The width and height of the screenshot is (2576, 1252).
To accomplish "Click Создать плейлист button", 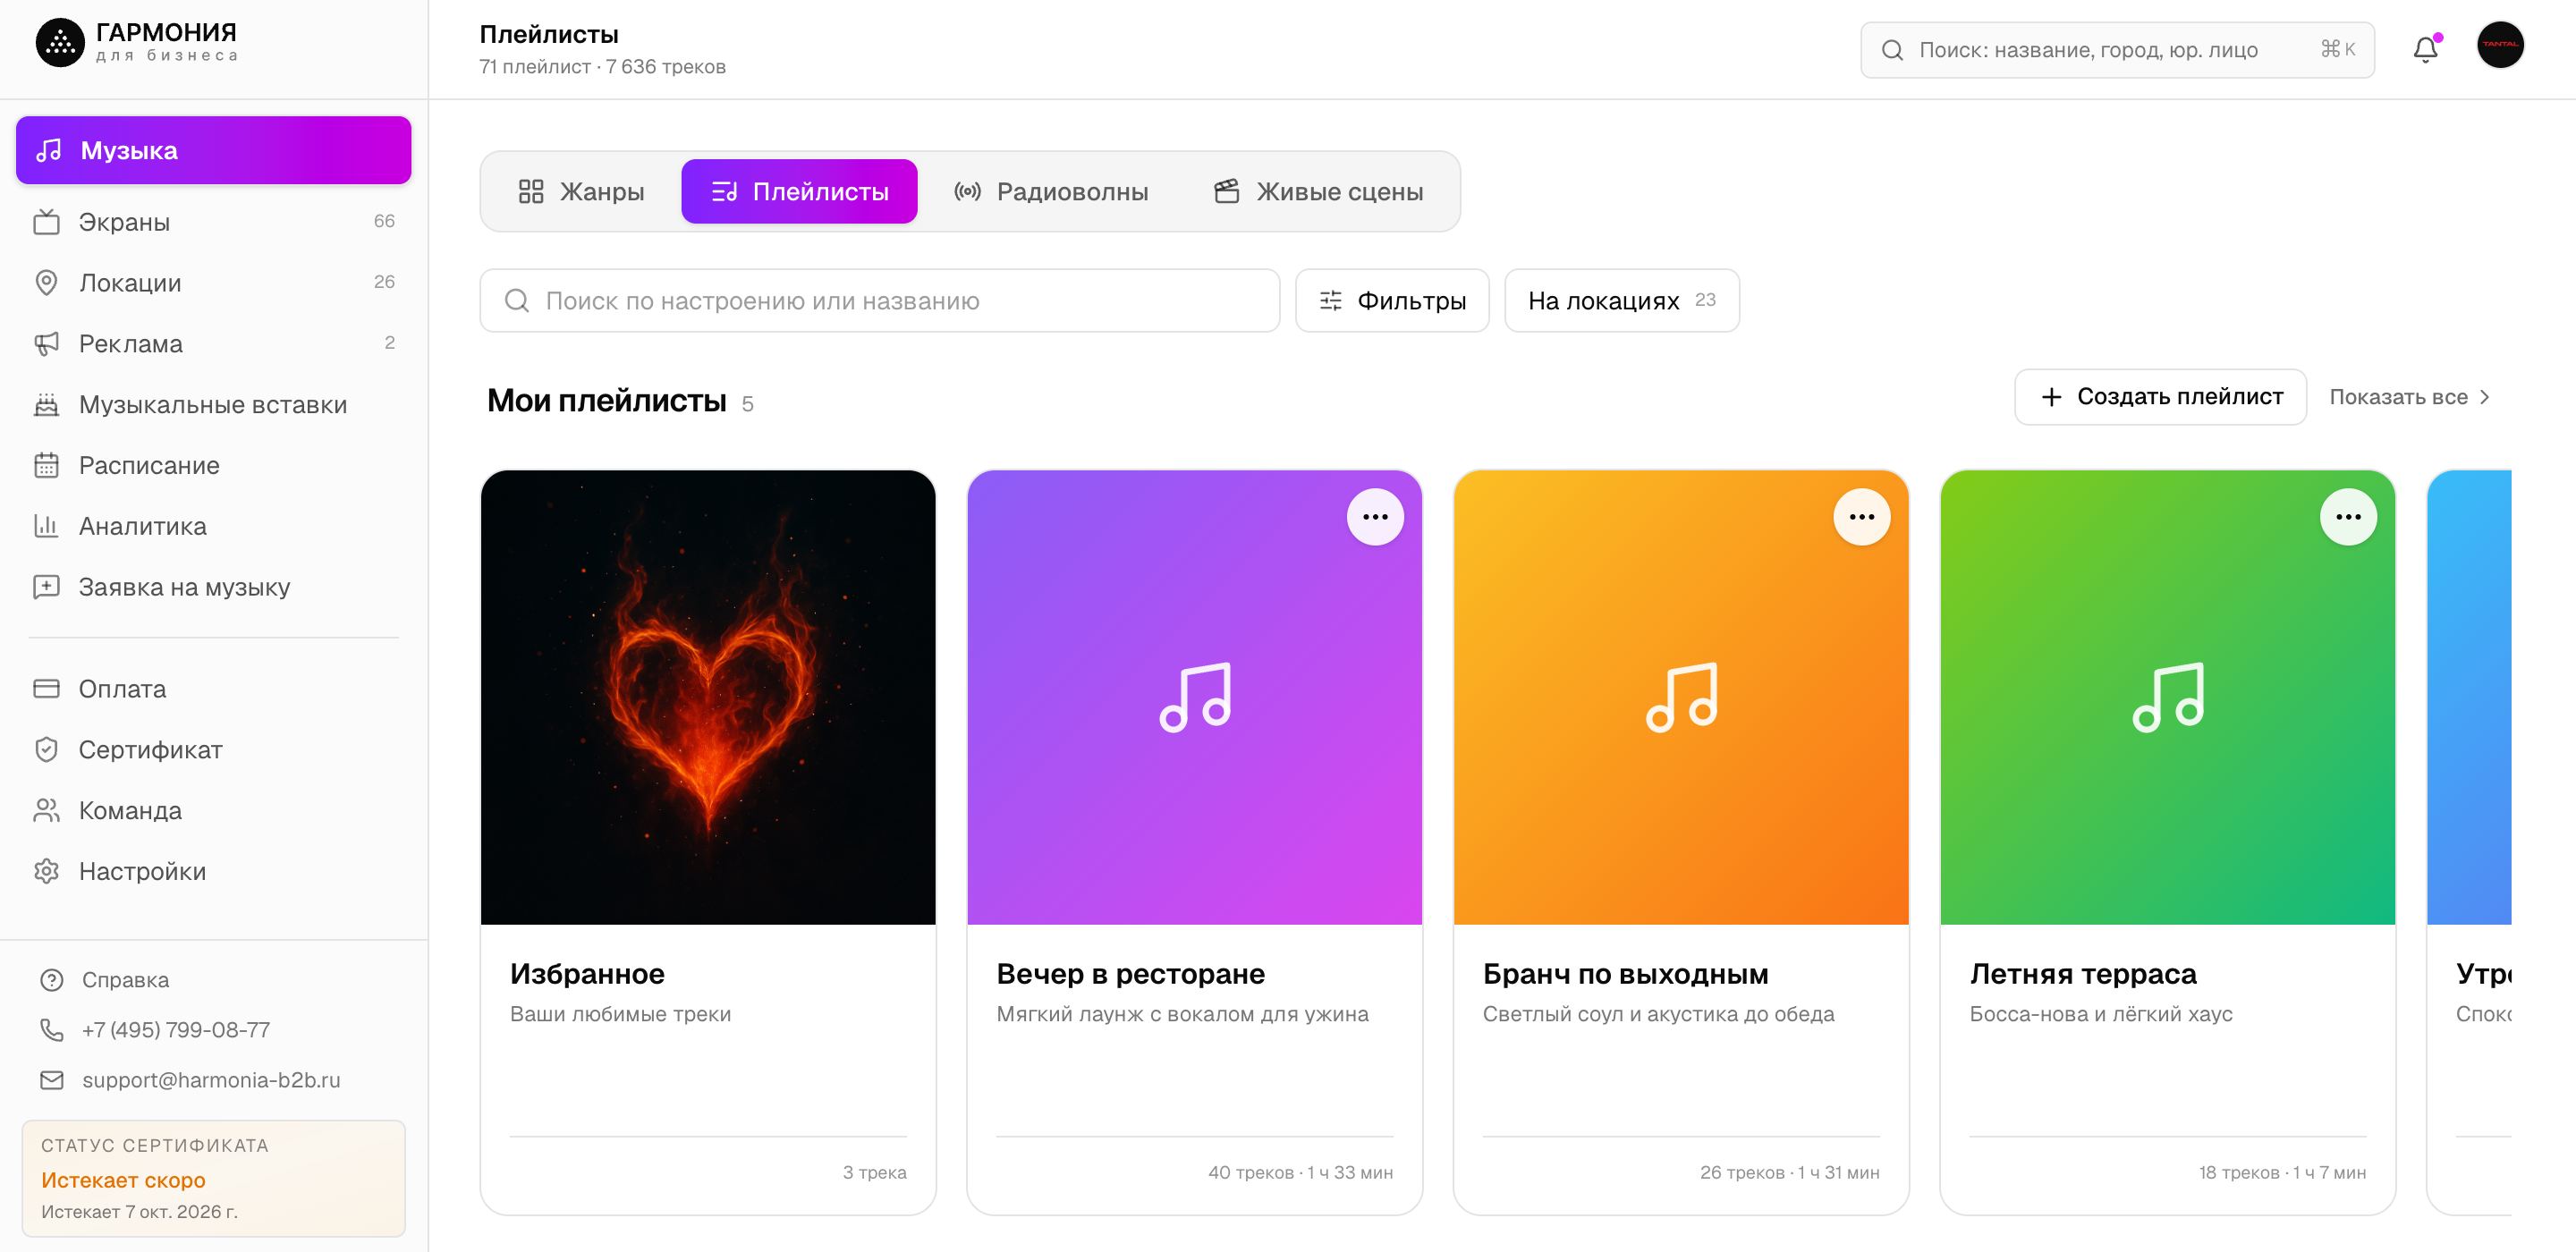I will pos(2160,397).
